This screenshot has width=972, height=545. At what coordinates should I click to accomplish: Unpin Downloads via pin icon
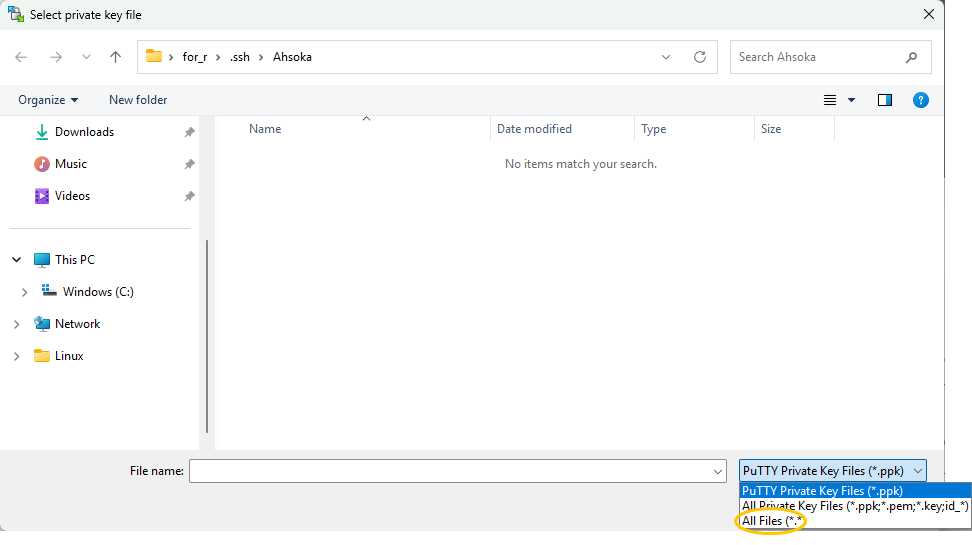(190, 132)
